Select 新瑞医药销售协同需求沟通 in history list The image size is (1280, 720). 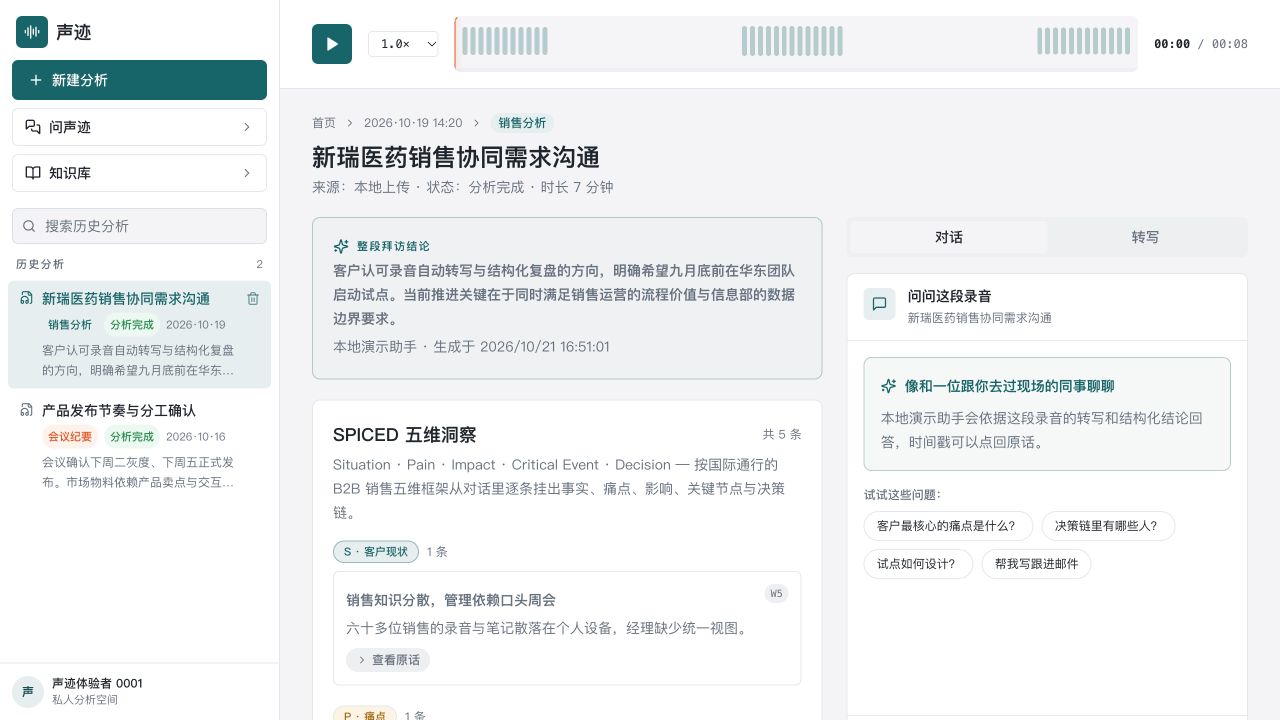[x=139, y=334]
